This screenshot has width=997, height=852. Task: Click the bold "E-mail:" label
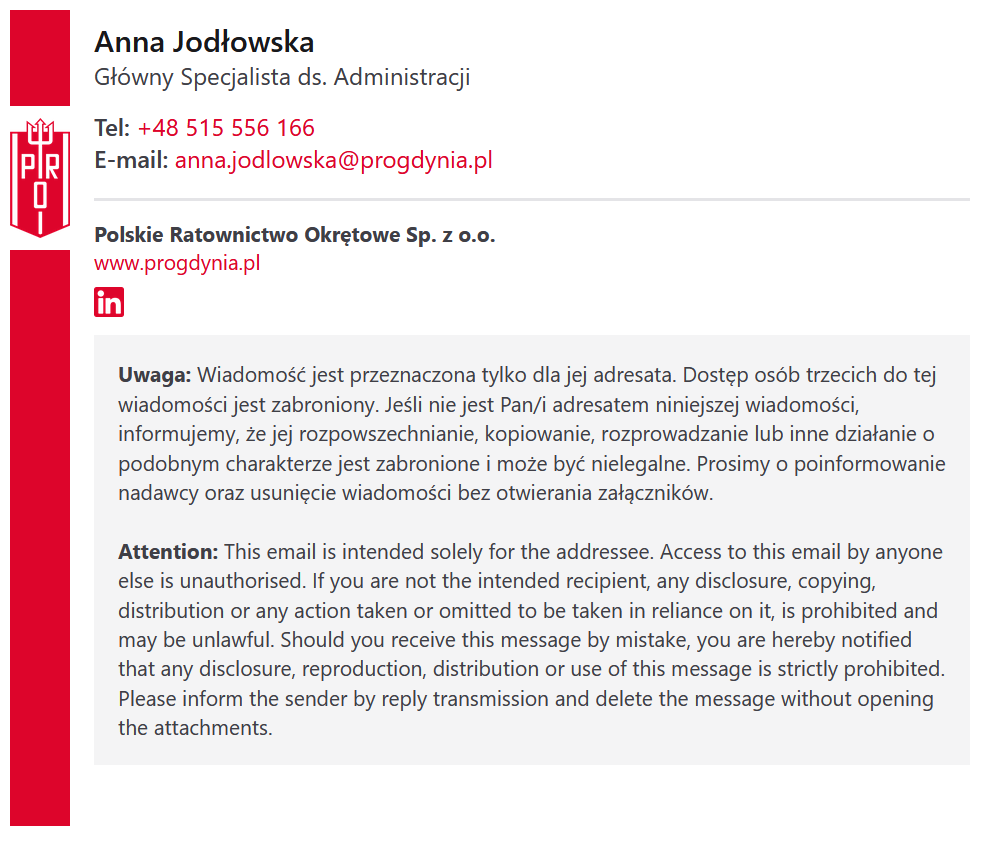pos(131,160)
